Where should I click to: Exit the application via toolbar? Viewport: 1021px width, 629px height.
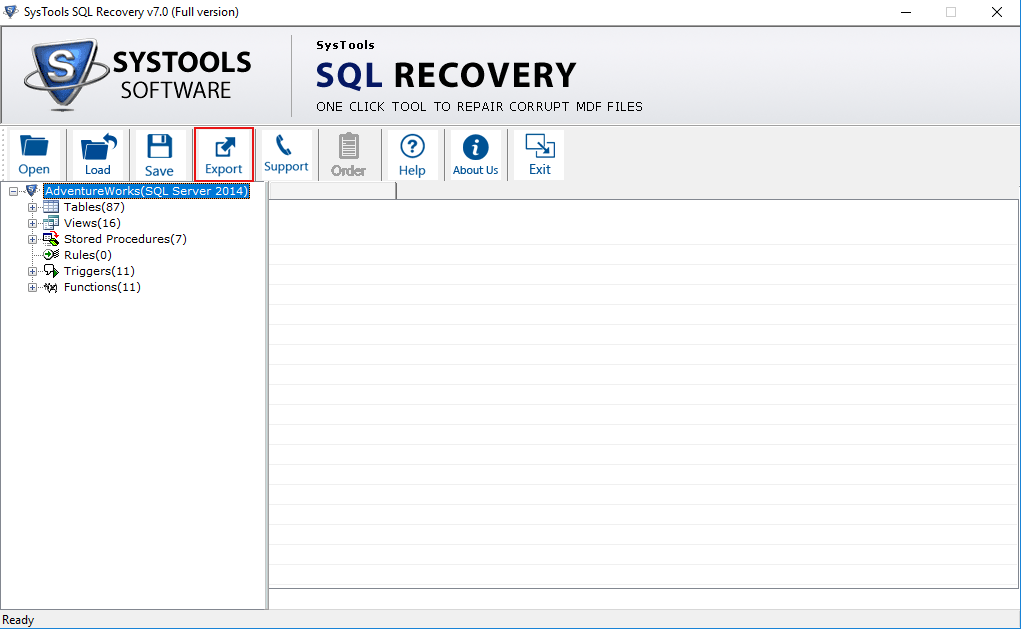click(x=540, y=155)
